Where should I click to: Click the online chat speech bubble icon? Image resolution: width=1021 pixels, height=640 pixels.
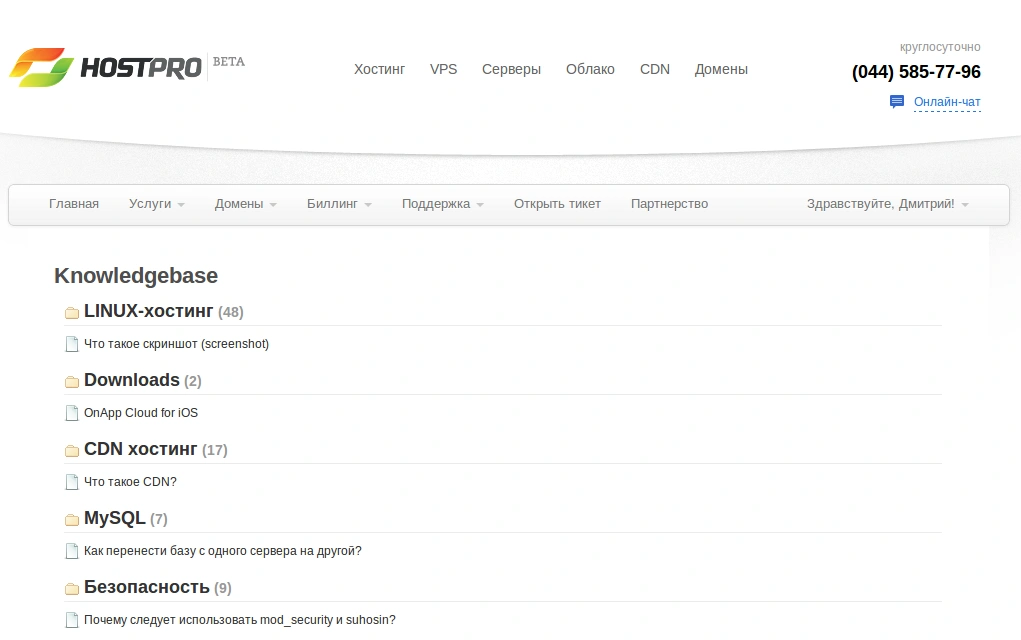[x=897, y=102]
